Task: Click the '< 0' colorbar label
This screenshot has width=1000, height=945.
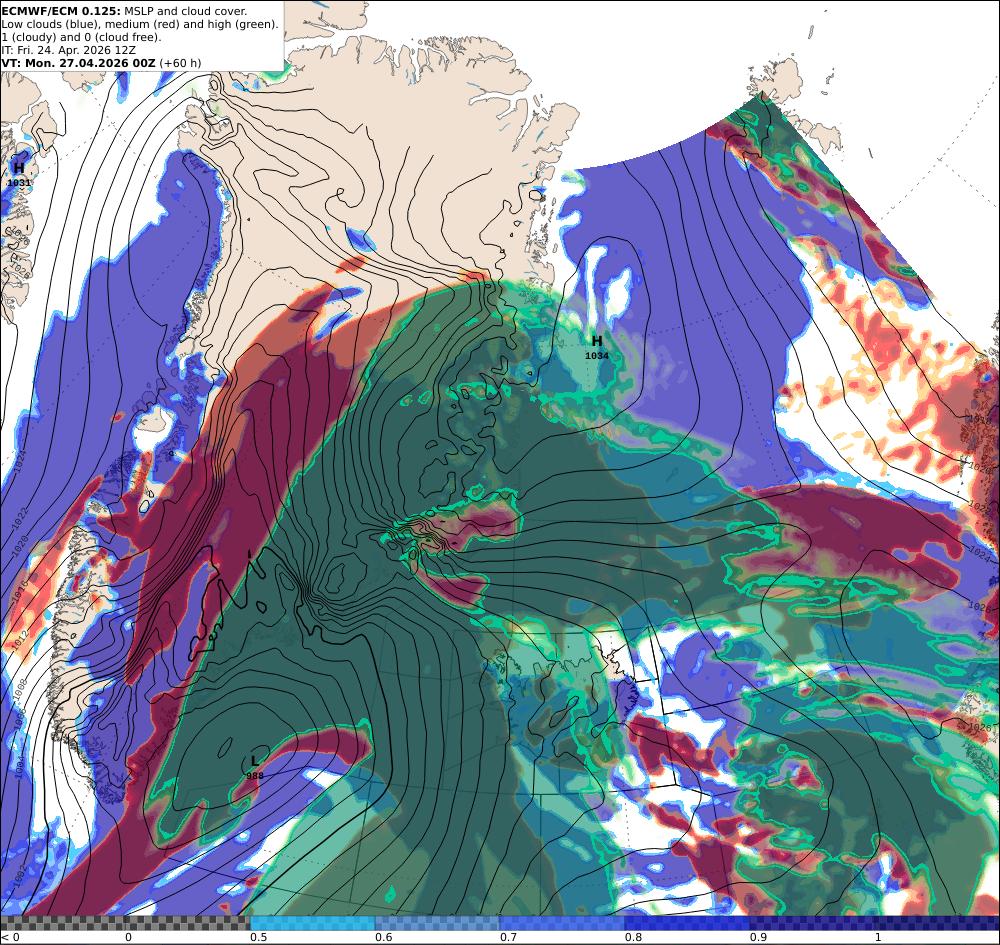Action: pyautogui.click(x=11, y=937)
